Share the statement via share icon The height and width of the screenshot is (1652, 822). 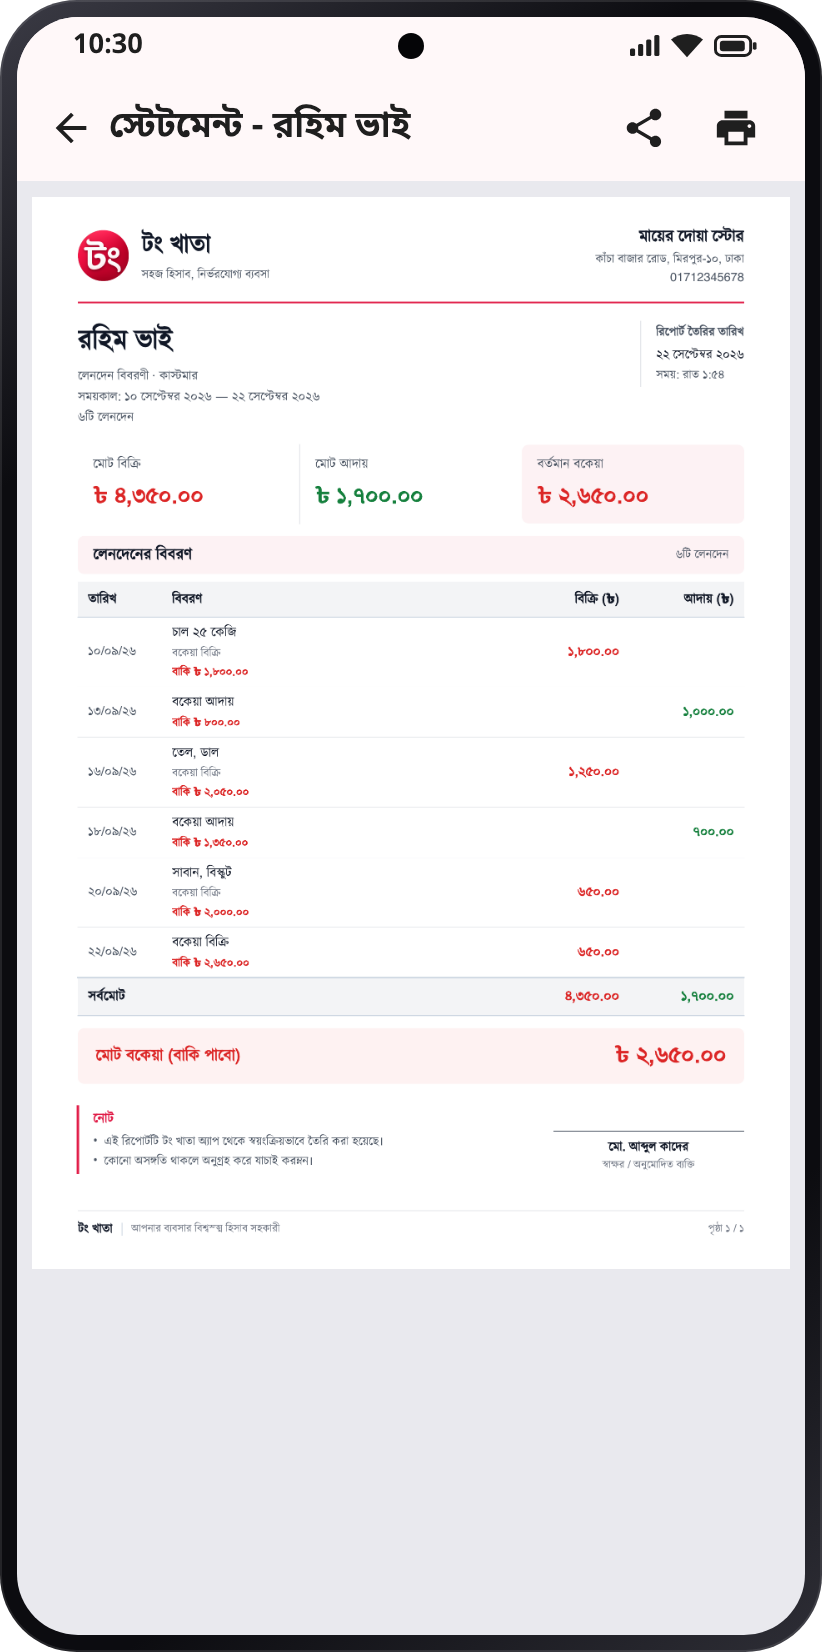click(644, 128)
